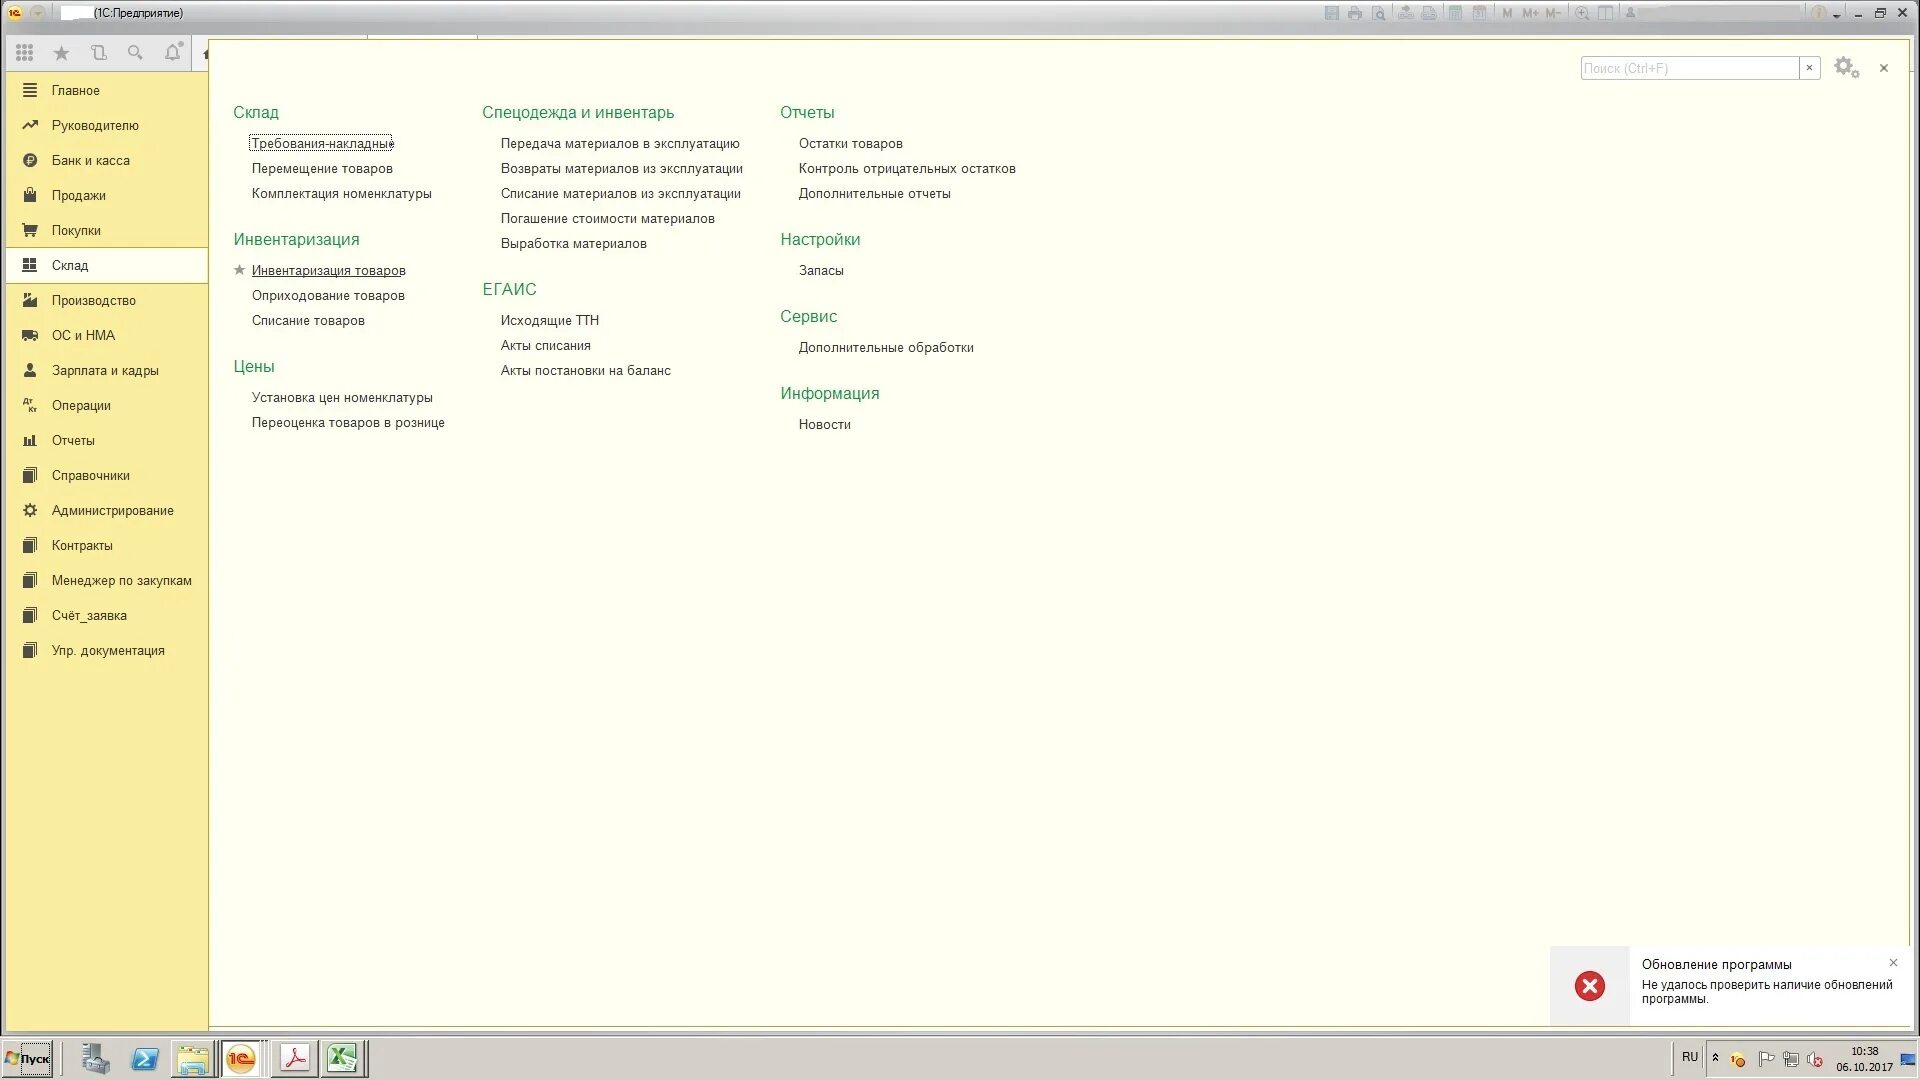Open Favorites star in toolbar
1920x1080 pixels.
[61, 53]
